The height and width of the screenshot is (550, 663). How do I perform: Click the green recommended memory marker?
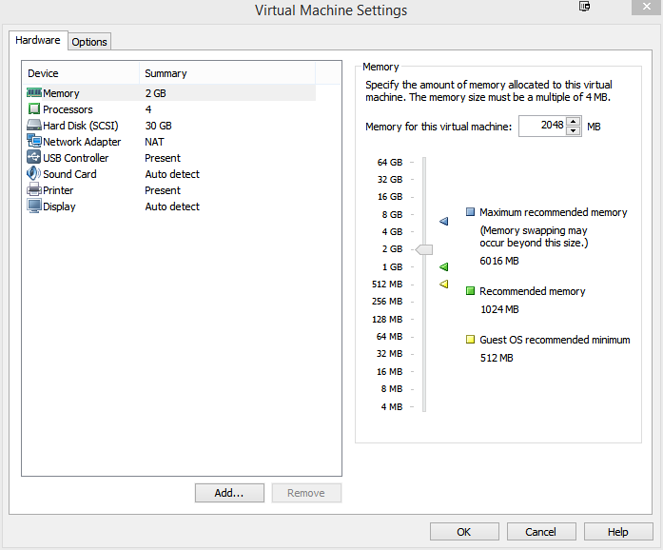[x=444, y=267]
